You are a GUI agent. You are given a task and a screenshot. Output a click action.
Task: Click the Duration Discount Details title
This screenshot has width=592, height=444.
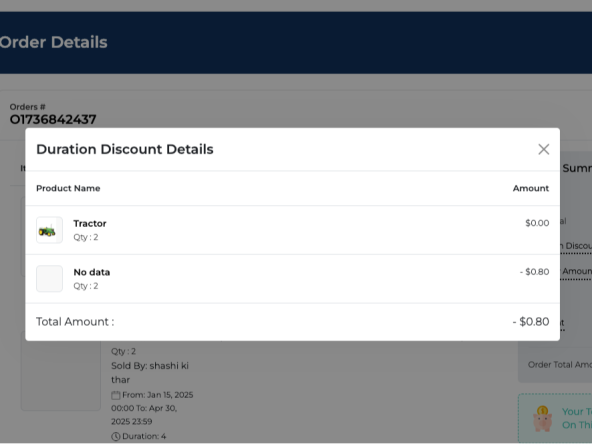coord(125,149)
